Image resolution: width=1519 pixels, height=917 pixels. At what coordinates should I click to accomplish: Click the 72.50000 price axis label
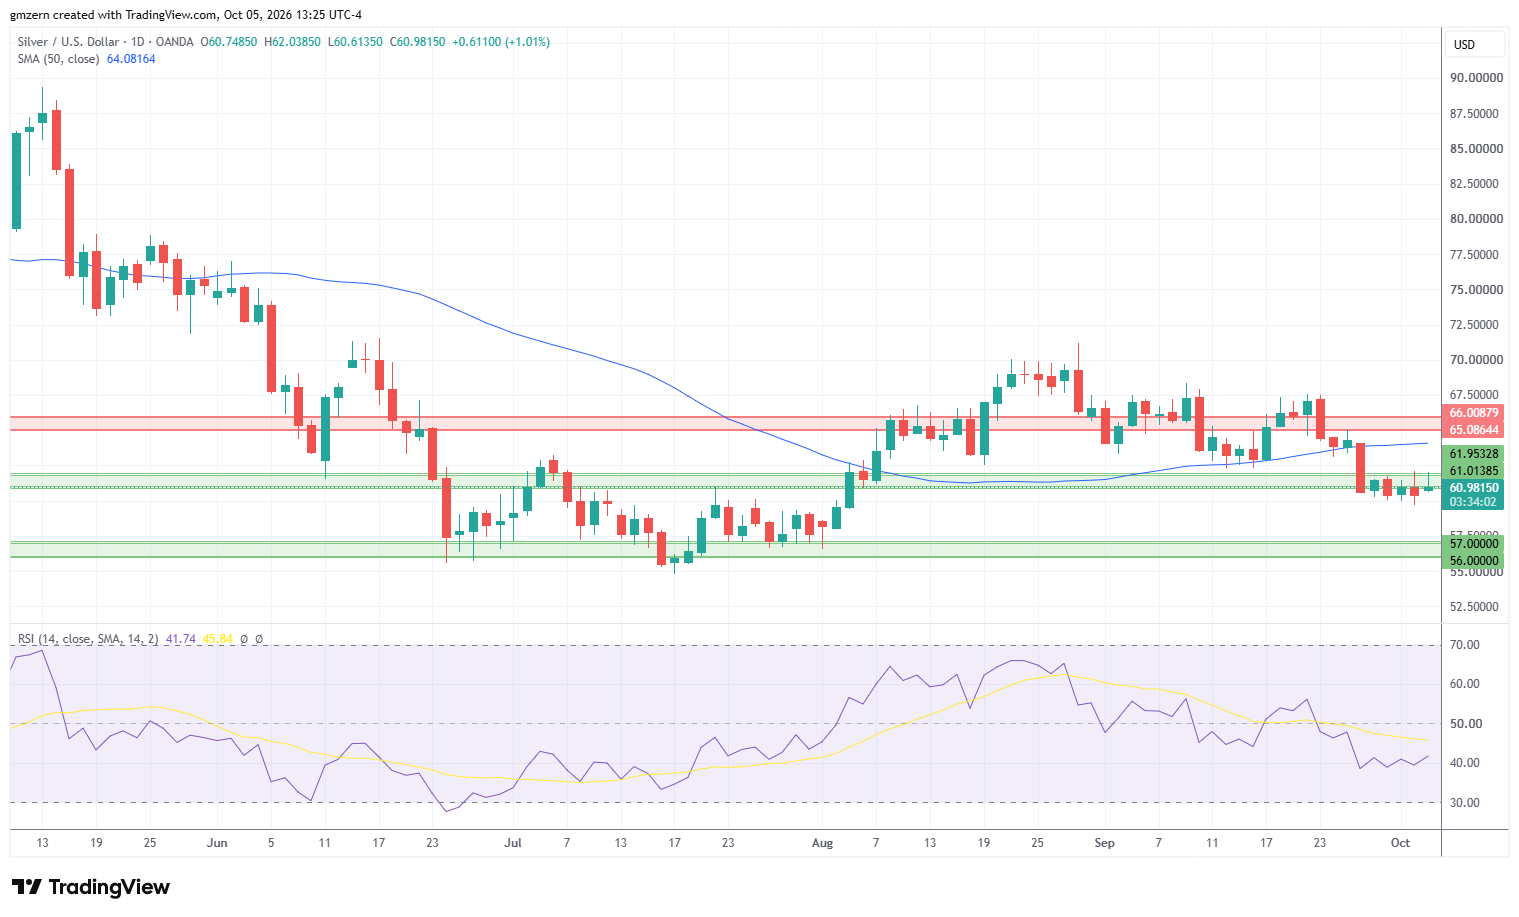pyautogui.click(x=1476, y=325)
